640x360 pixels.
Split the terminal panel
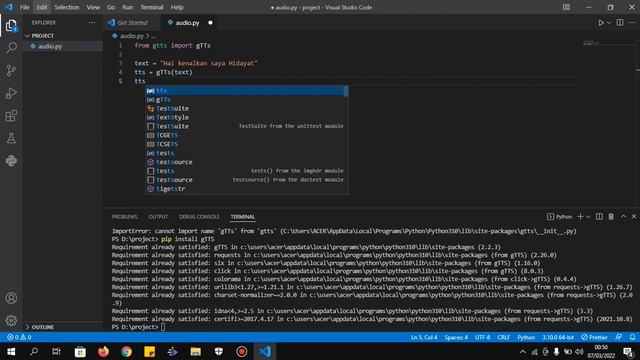[x=599, y=217]
